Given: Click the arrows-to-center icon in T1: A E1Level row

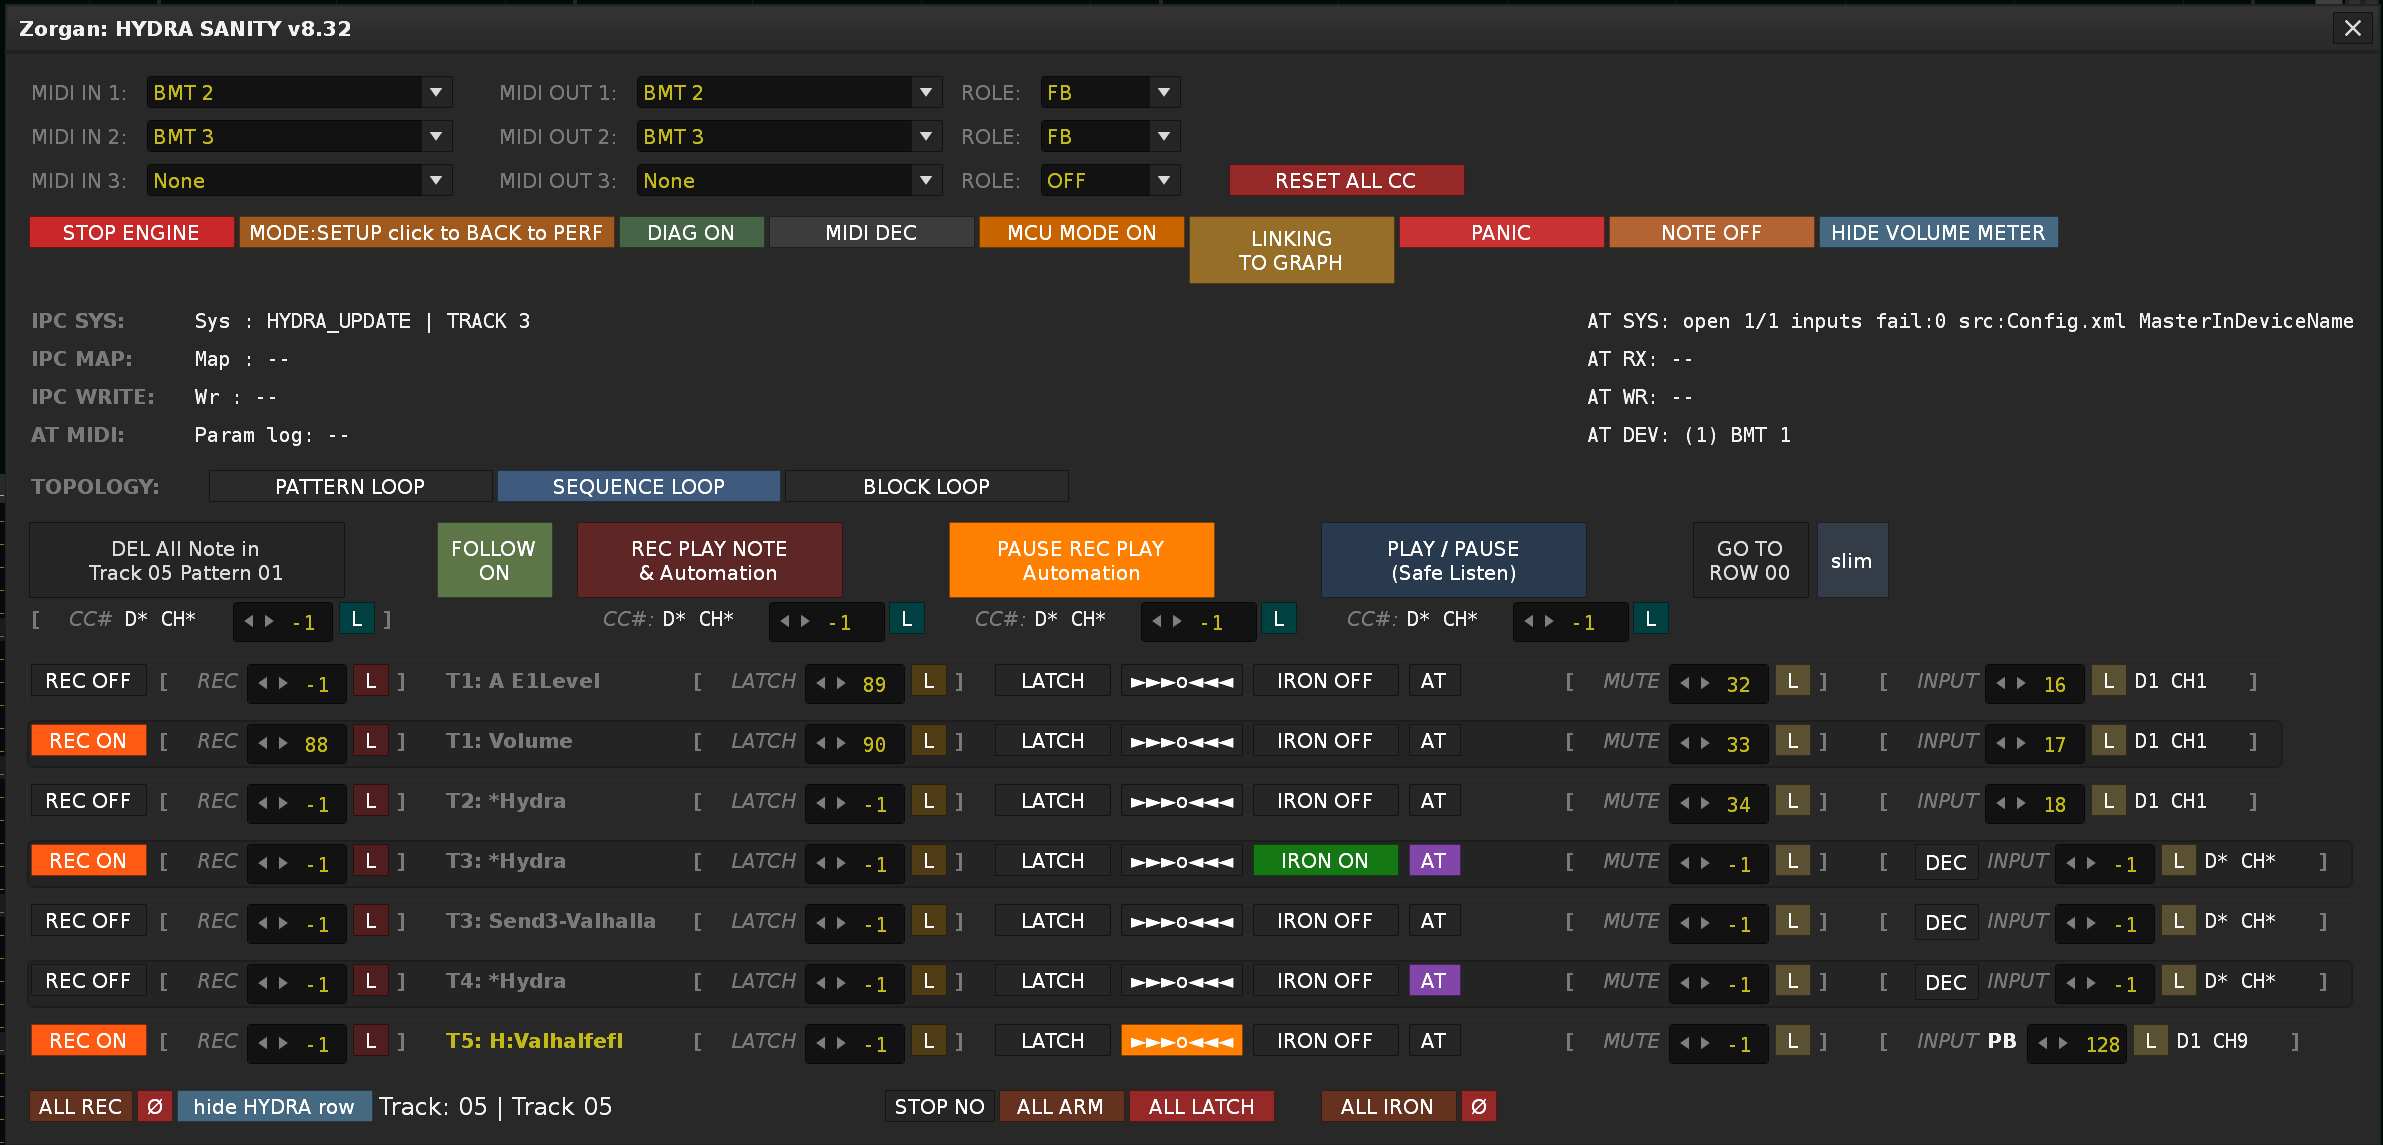Looking at the screenshot, I should (x=1182, y=681).
